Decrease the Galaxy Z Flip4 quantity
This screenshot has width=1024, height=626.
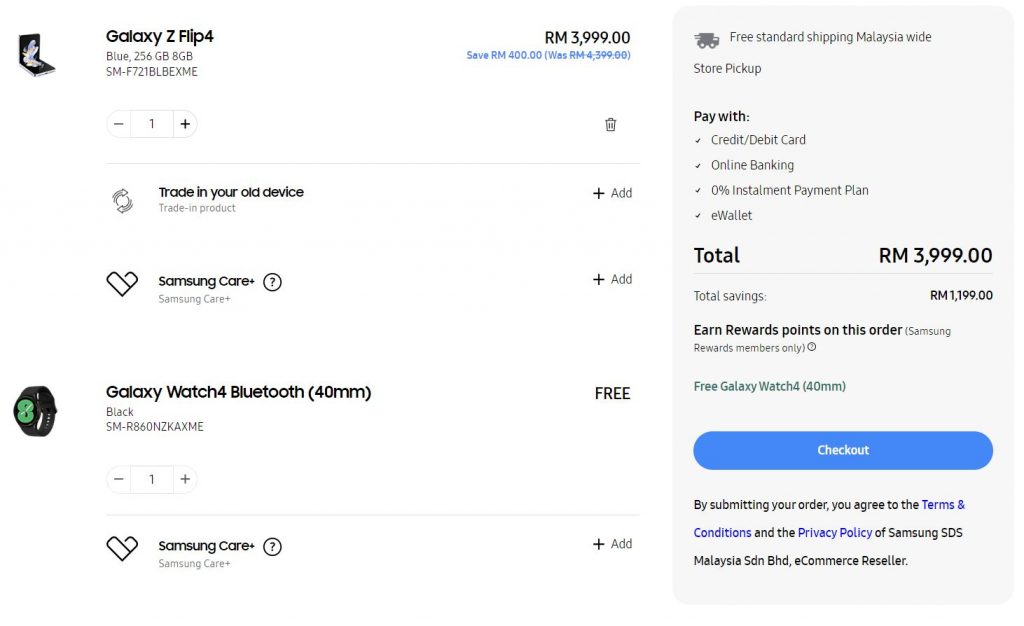pos(119,124)
